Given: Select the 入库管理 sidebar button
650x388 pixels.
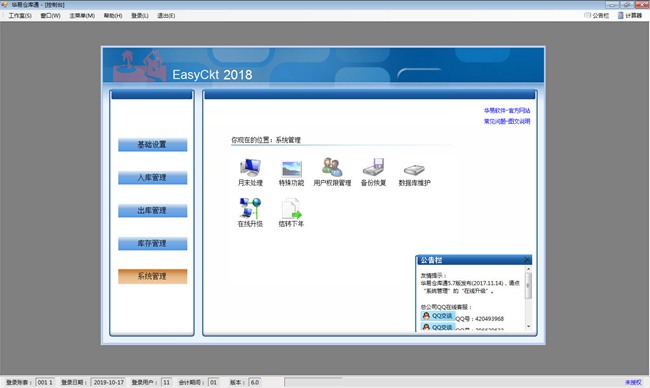Looking at the screenshot, I should point(152,177).
